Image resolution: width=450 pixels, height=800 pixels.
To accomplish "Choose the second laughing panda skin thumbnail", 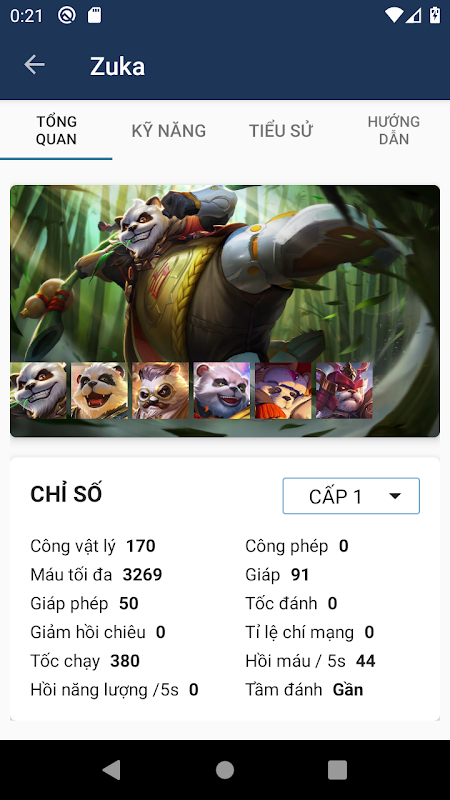I will (99, 390).
